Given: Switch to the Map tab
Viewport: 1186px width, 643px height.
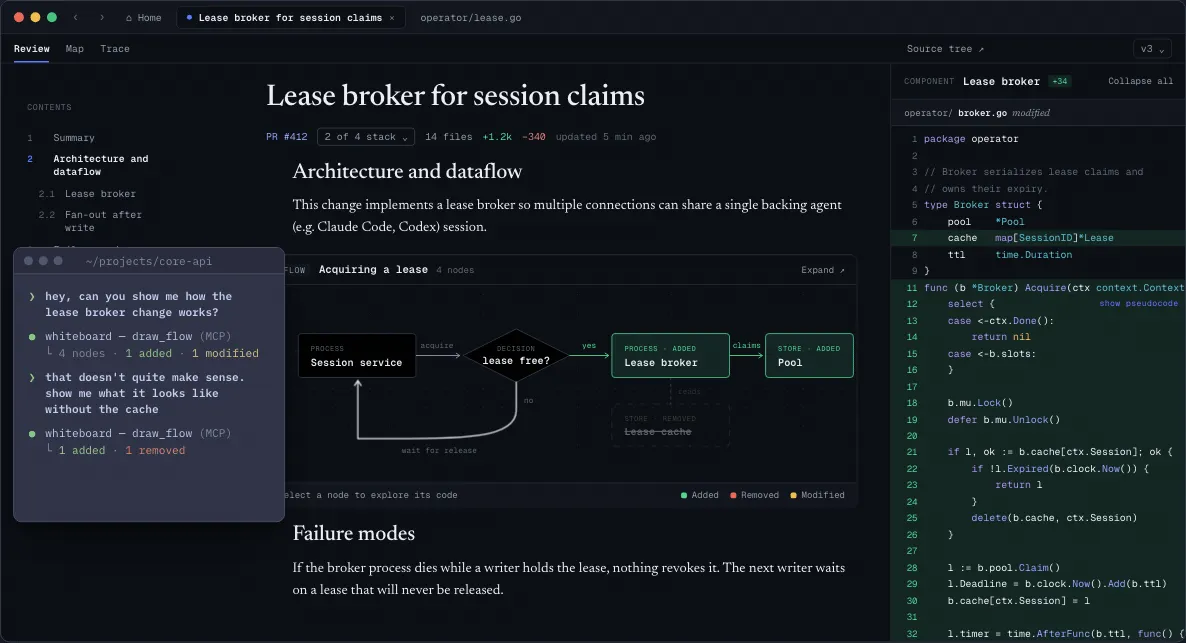Looking at the screenshot, I should click(74, 48).
